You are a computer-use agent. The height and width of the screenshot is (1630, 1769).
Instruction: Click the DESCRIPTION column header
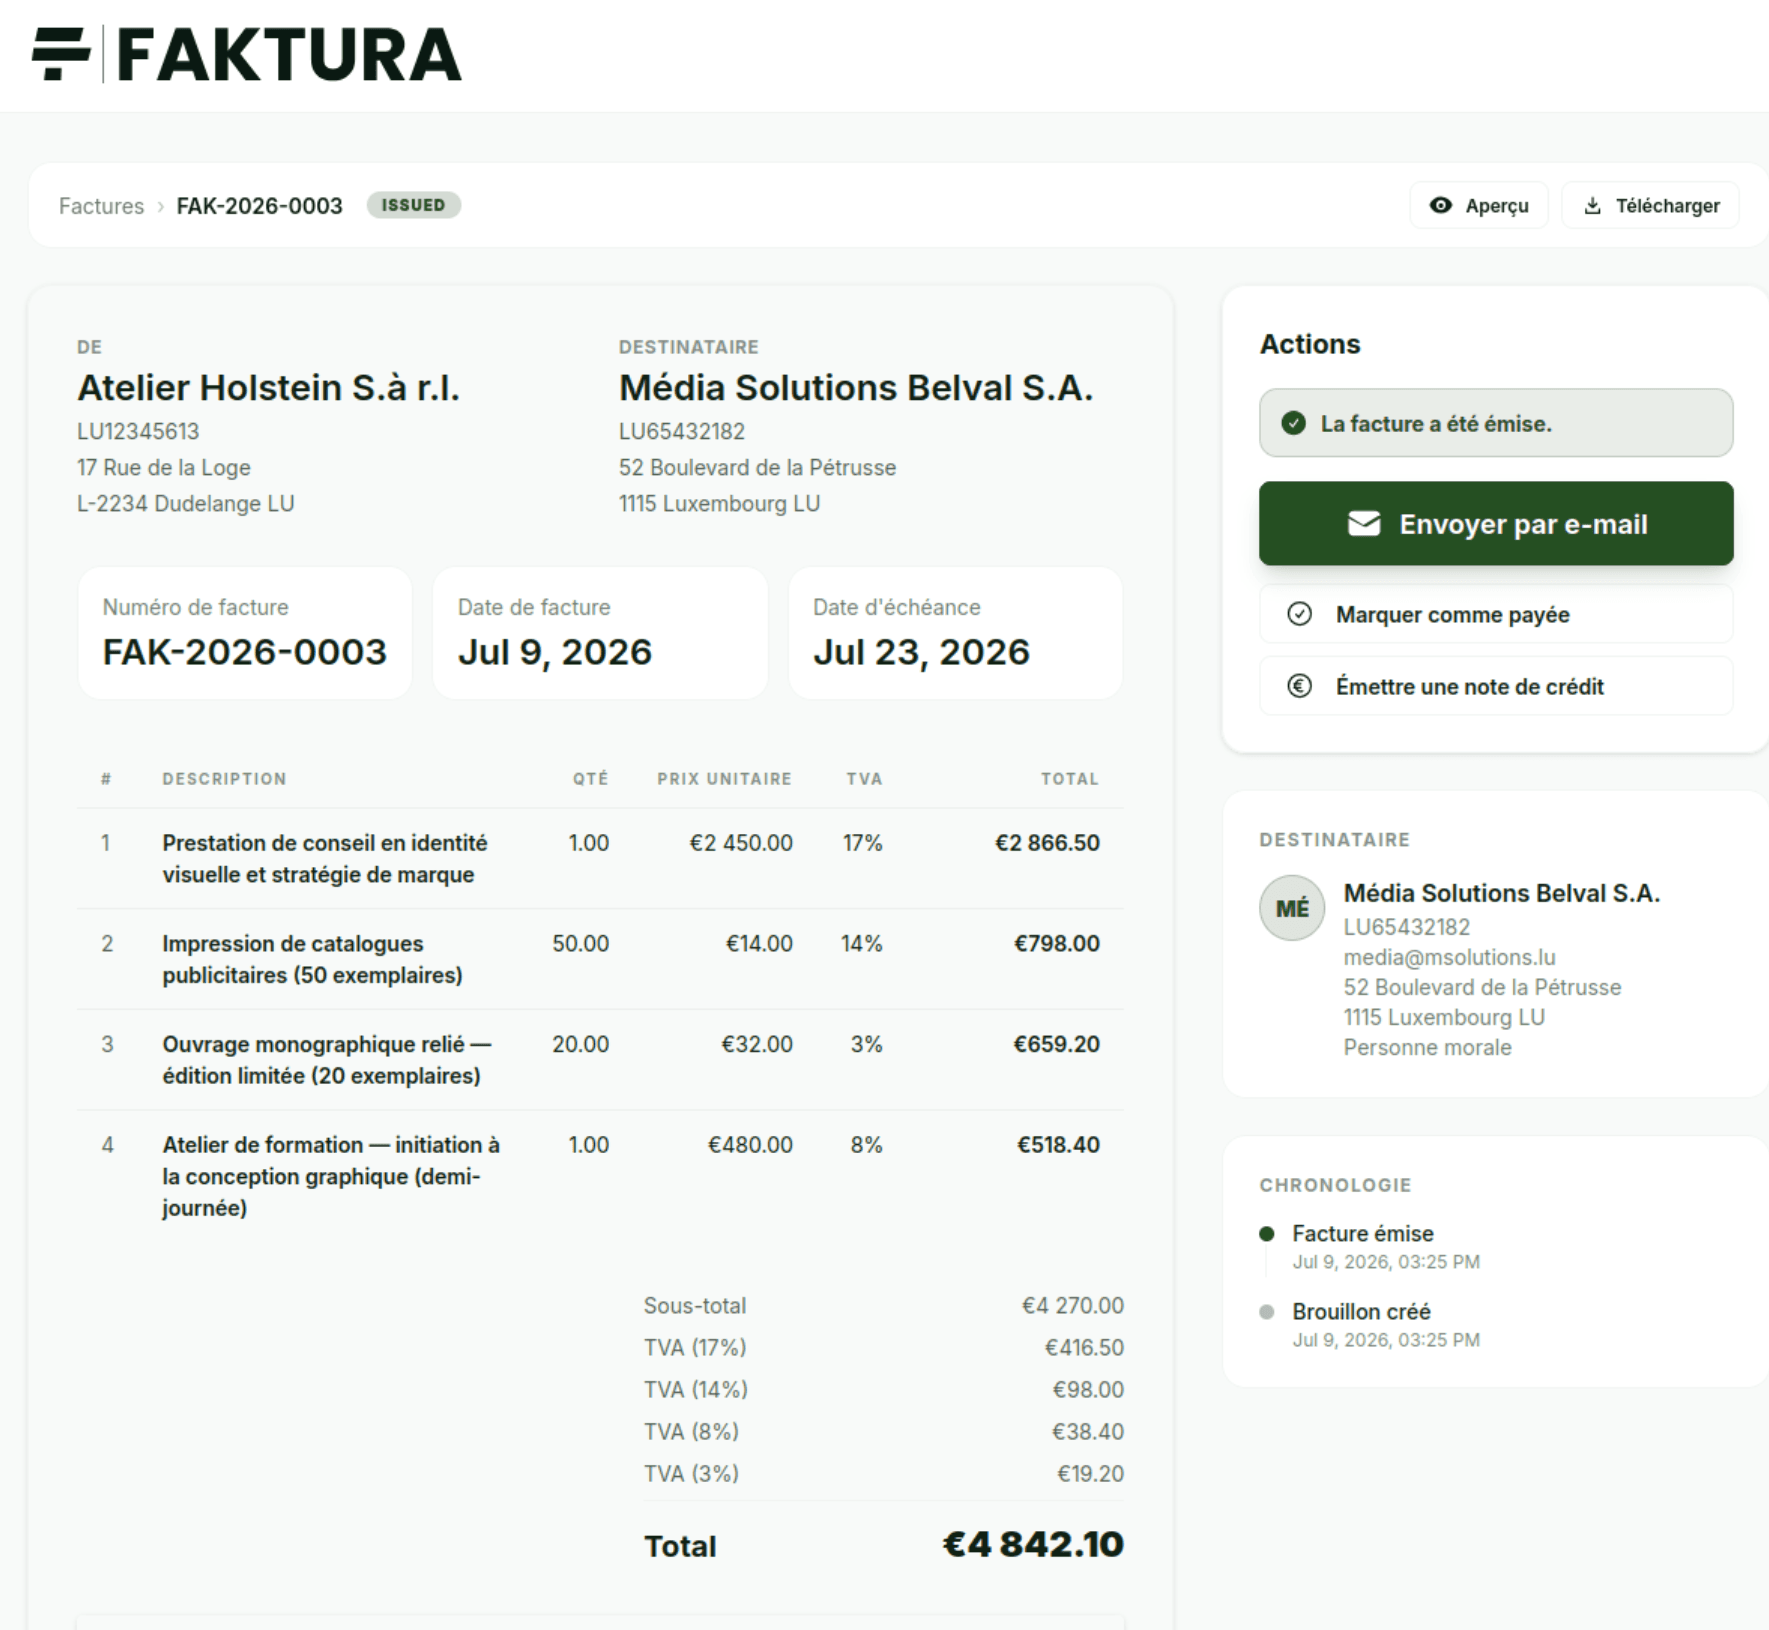click(x=224, y=779)
